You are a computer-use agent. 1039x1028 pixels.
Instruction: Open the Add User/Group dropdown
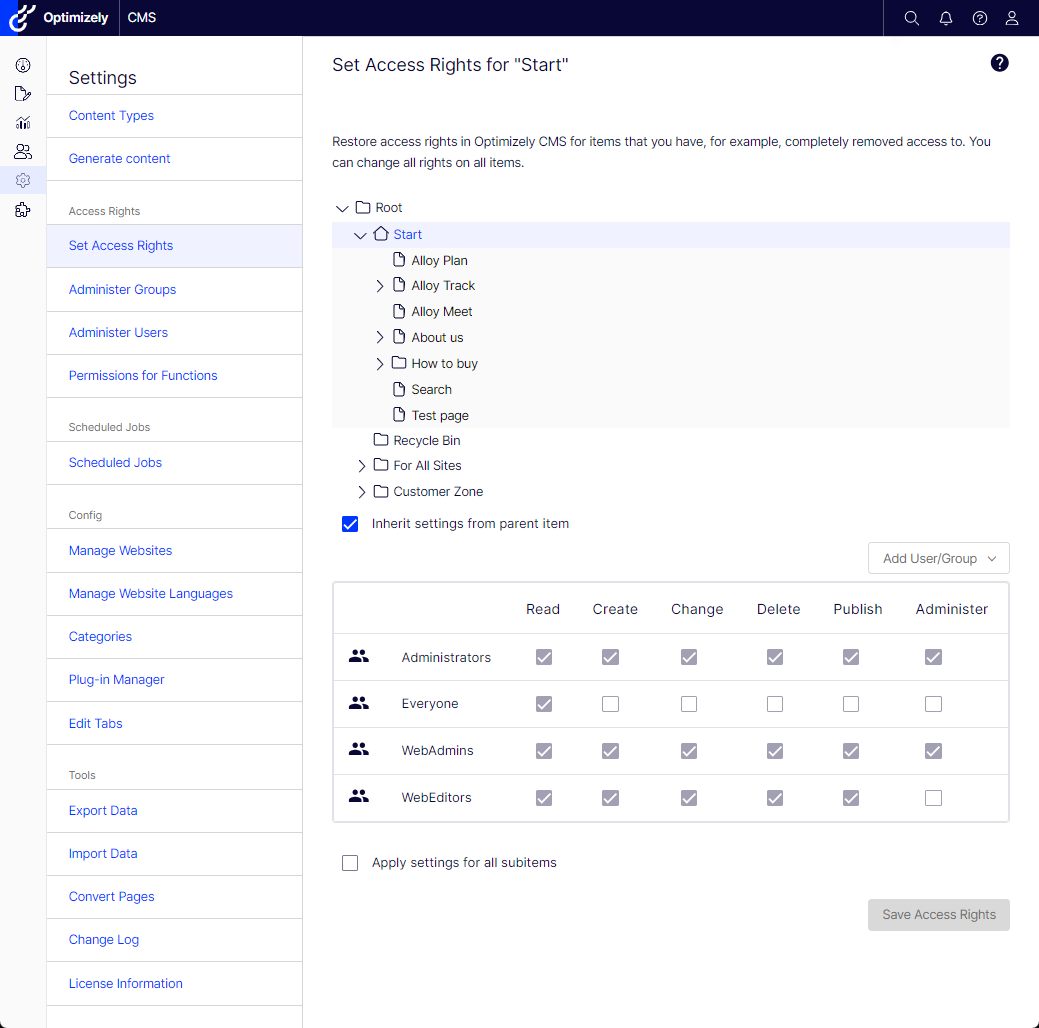(x=938, y=558)
